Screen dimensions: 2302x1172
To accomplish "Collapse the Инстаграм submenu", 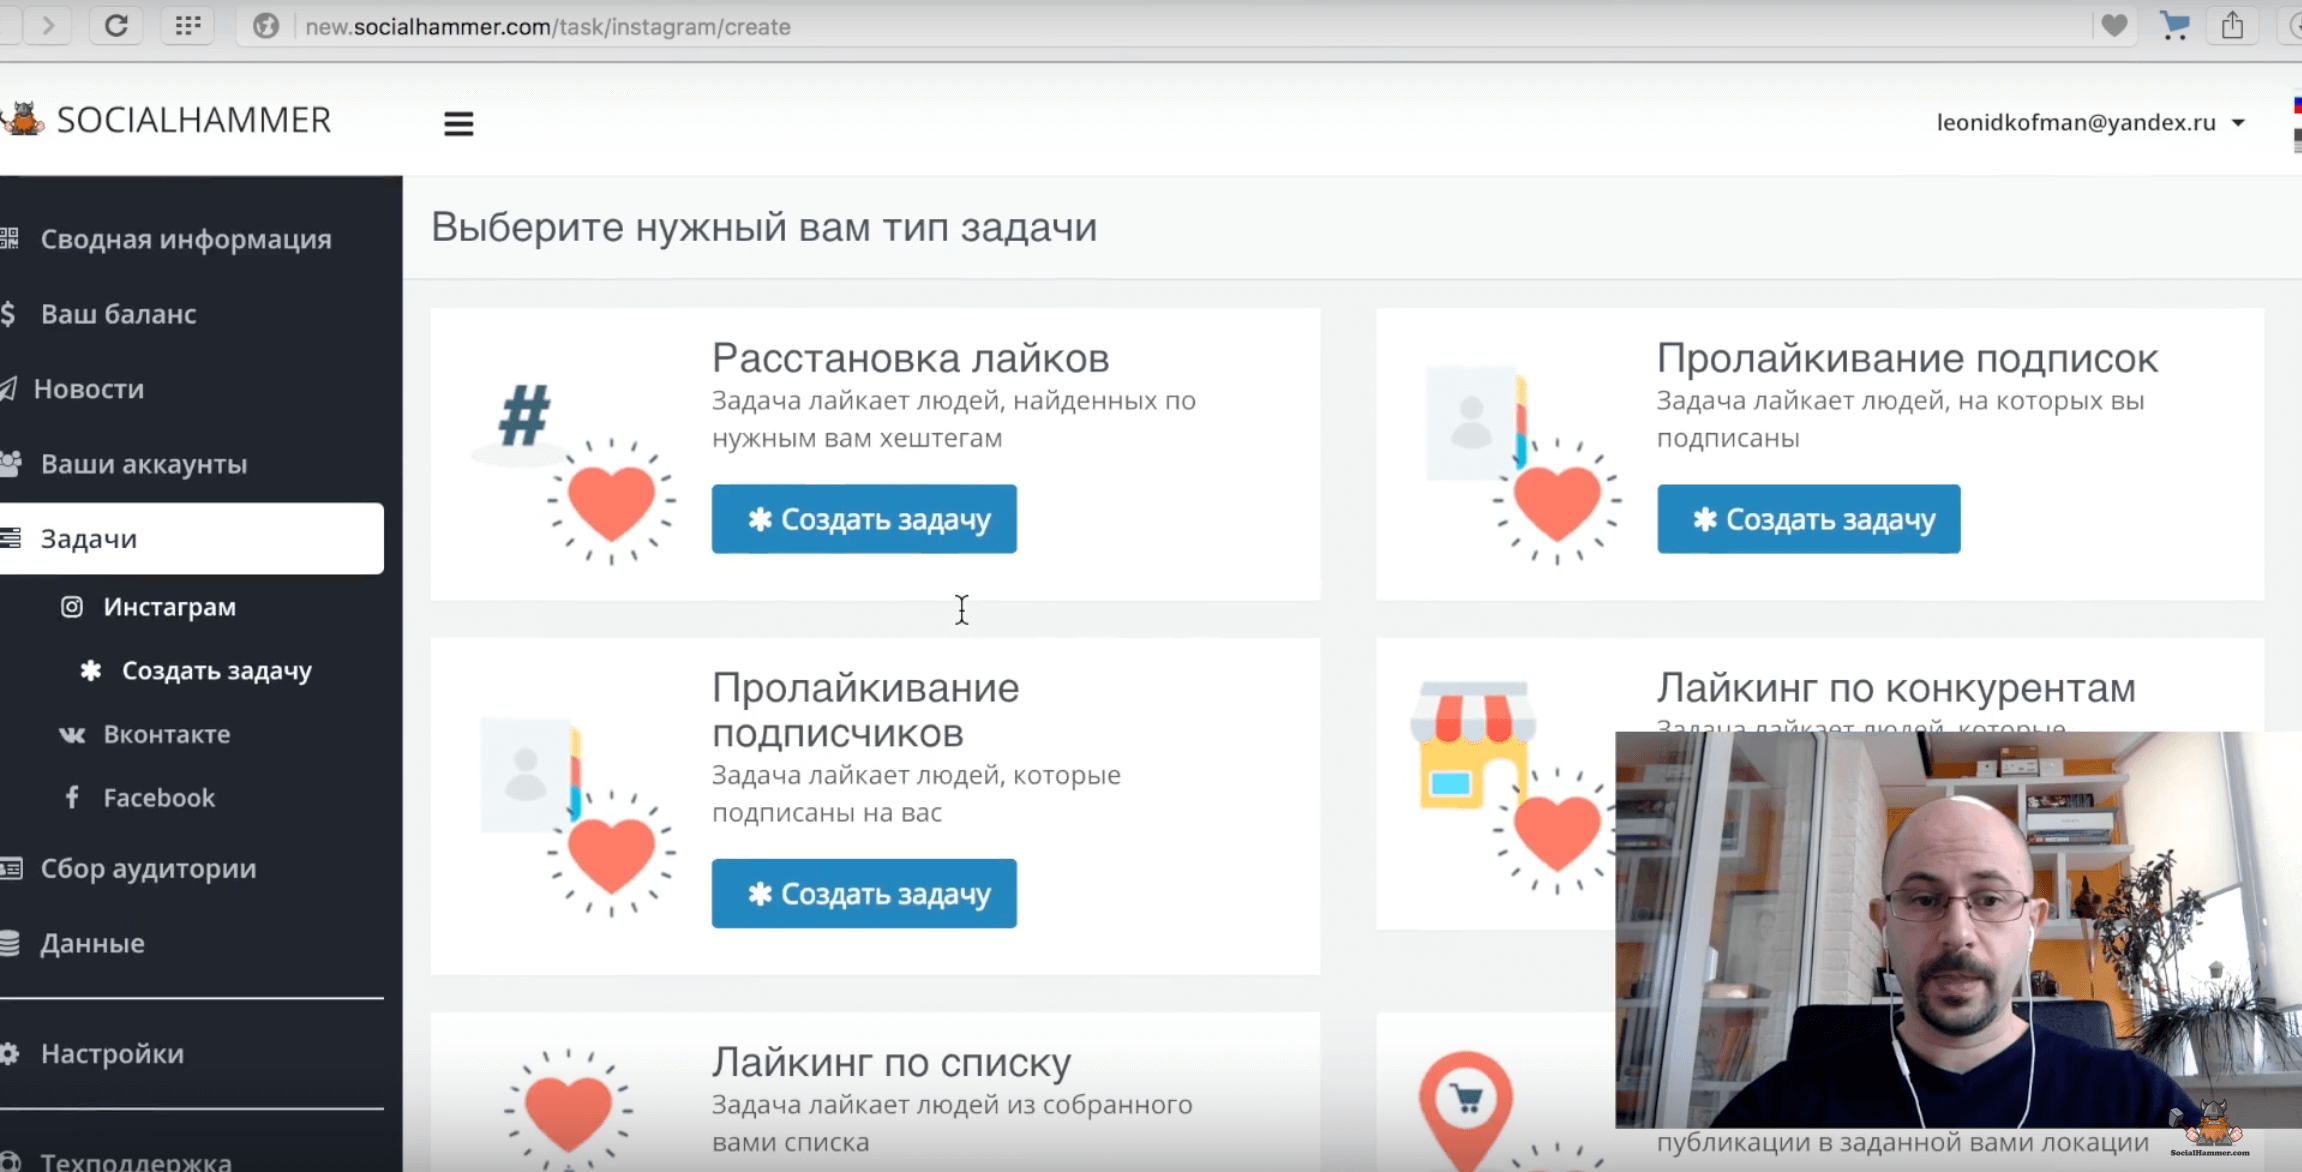I will pyautogui.click(x=169, y=607).
